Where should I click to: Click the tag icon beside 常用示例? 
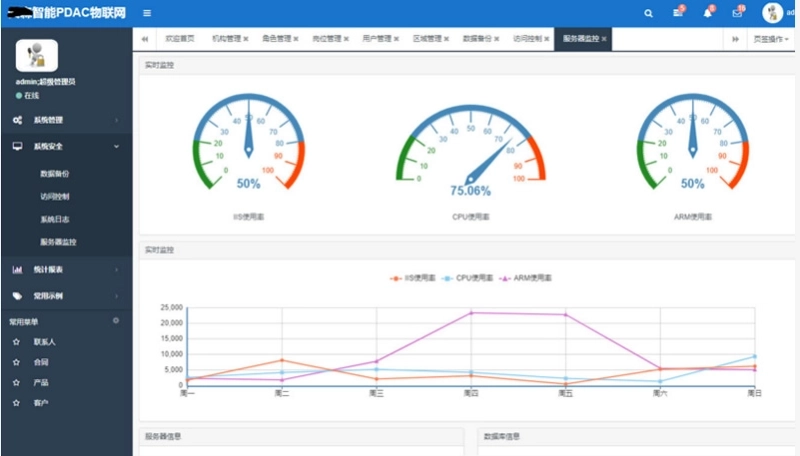point(17,296)
